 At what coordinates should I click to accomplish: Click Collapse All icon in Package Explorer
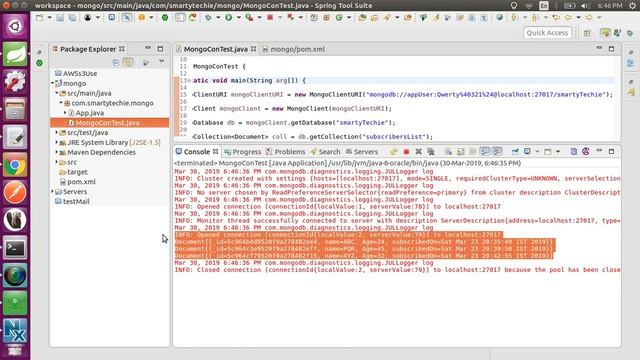(x=116, y=62)
